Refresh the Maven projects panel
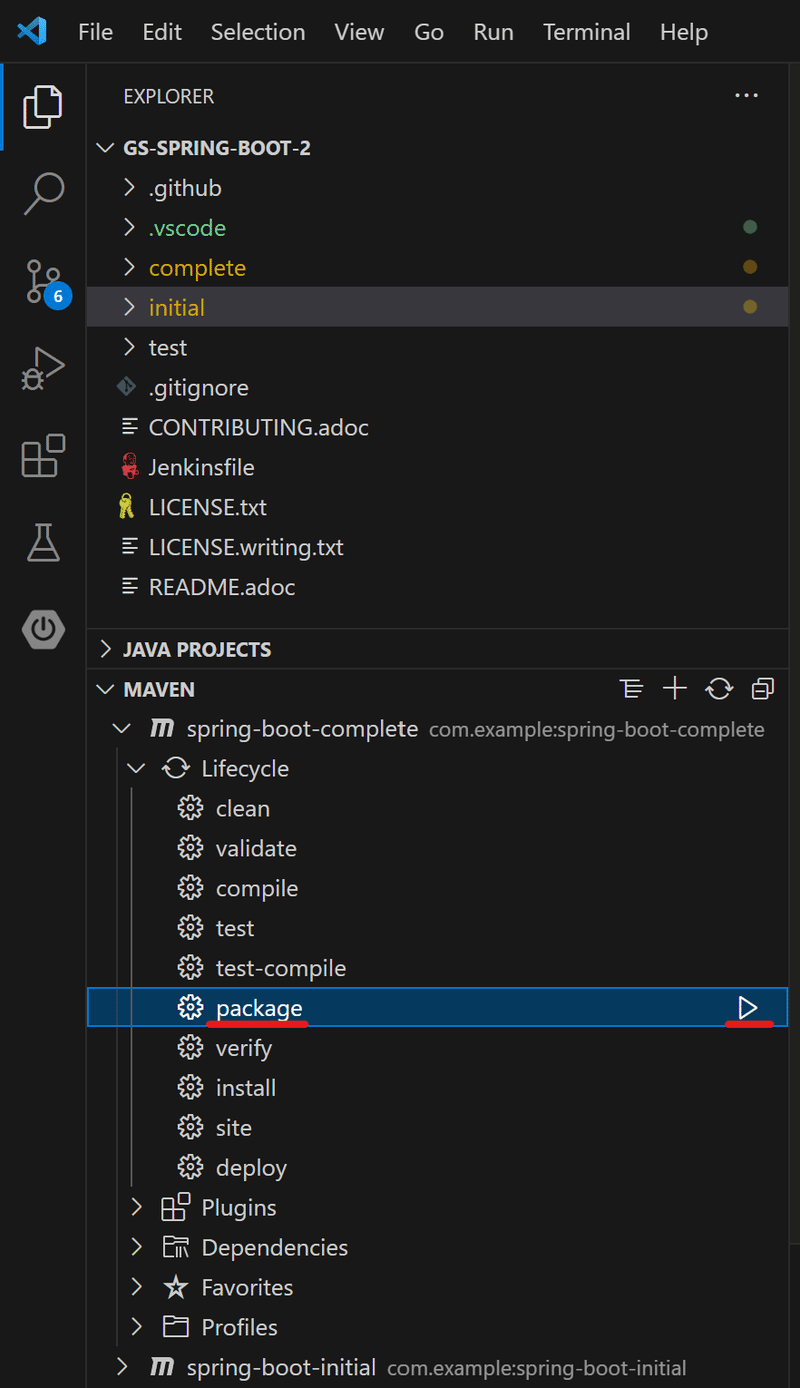800x1388 pixels. [719, 688]
